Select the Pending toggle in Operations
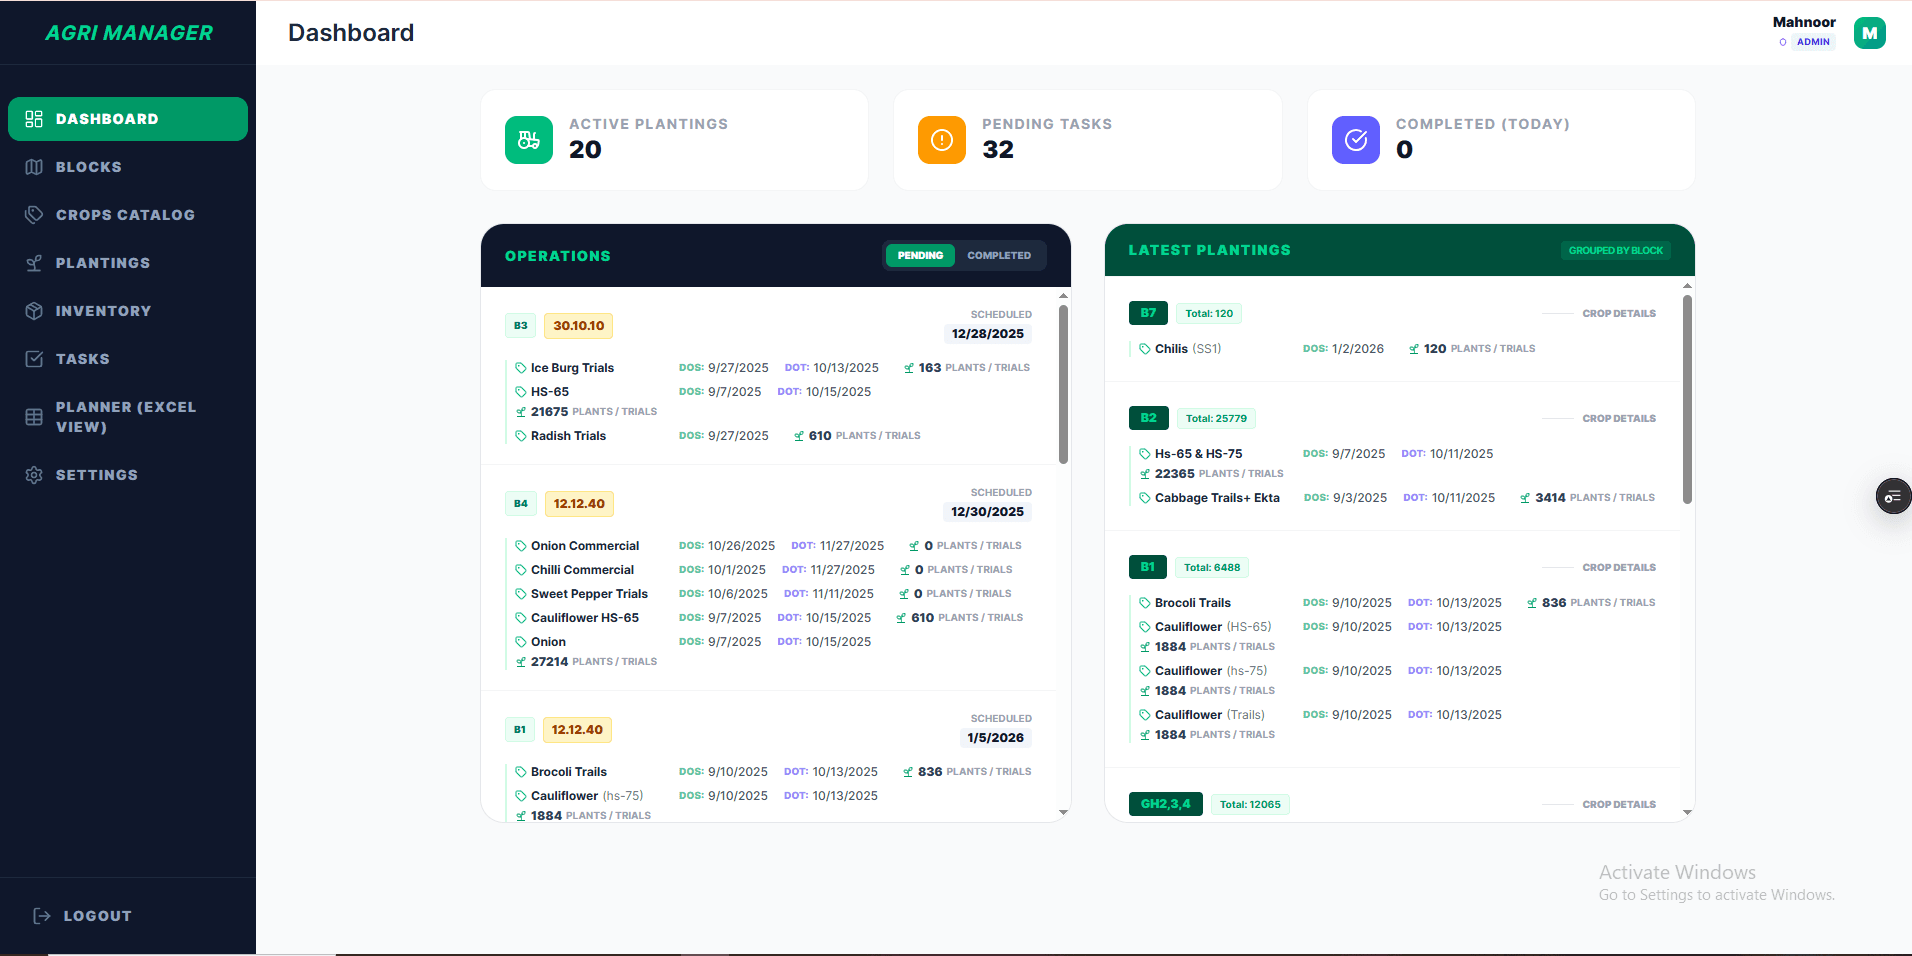The width and height of the screenshot is (1912, 956). click(919, 255)
